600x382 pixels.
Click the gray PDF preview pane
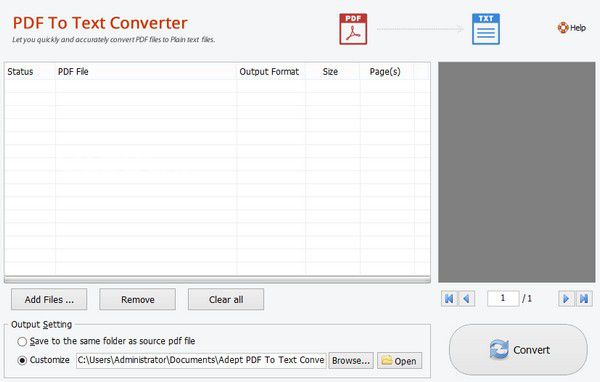(517, 172)
